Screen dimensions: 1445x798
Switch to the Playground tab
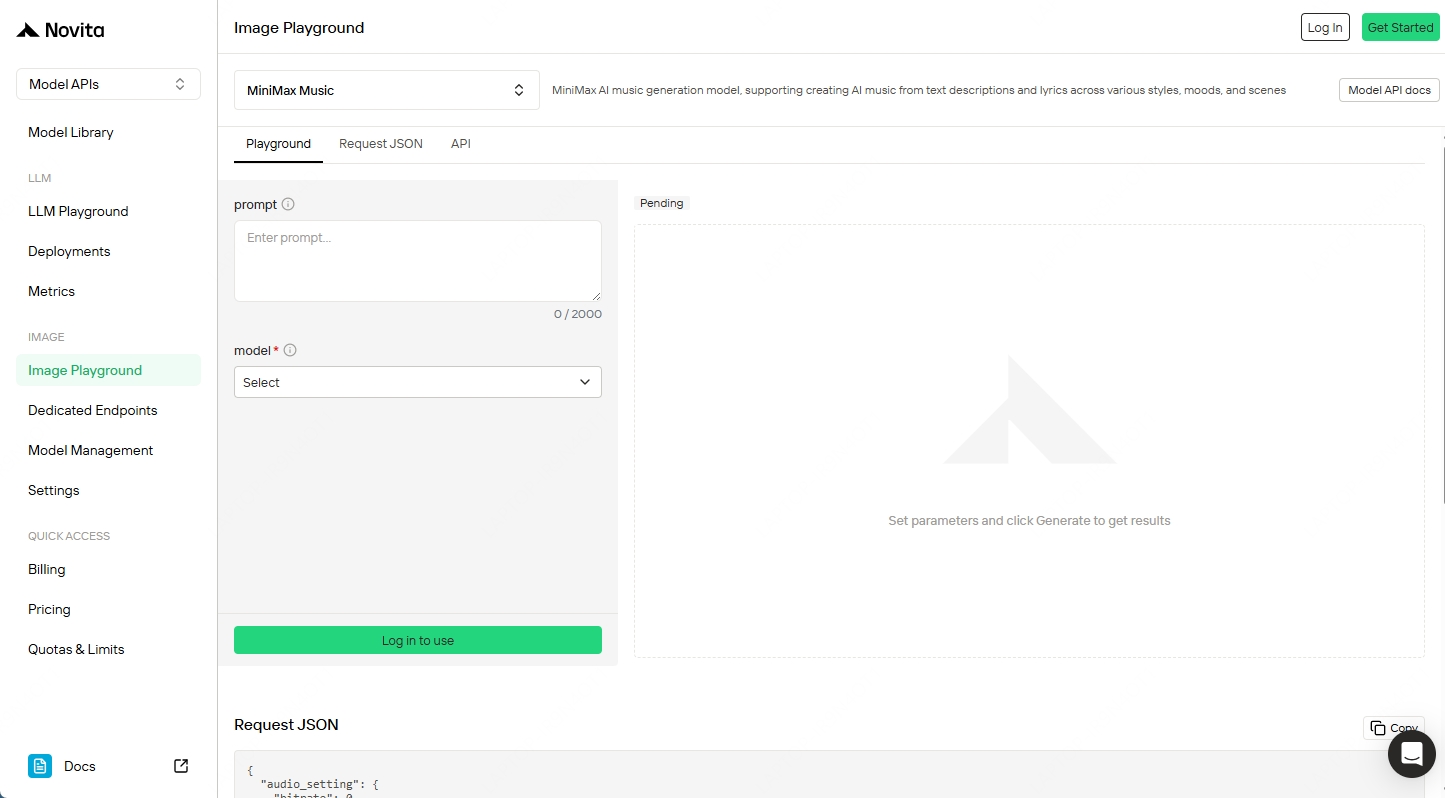click(x=278, y=144)
